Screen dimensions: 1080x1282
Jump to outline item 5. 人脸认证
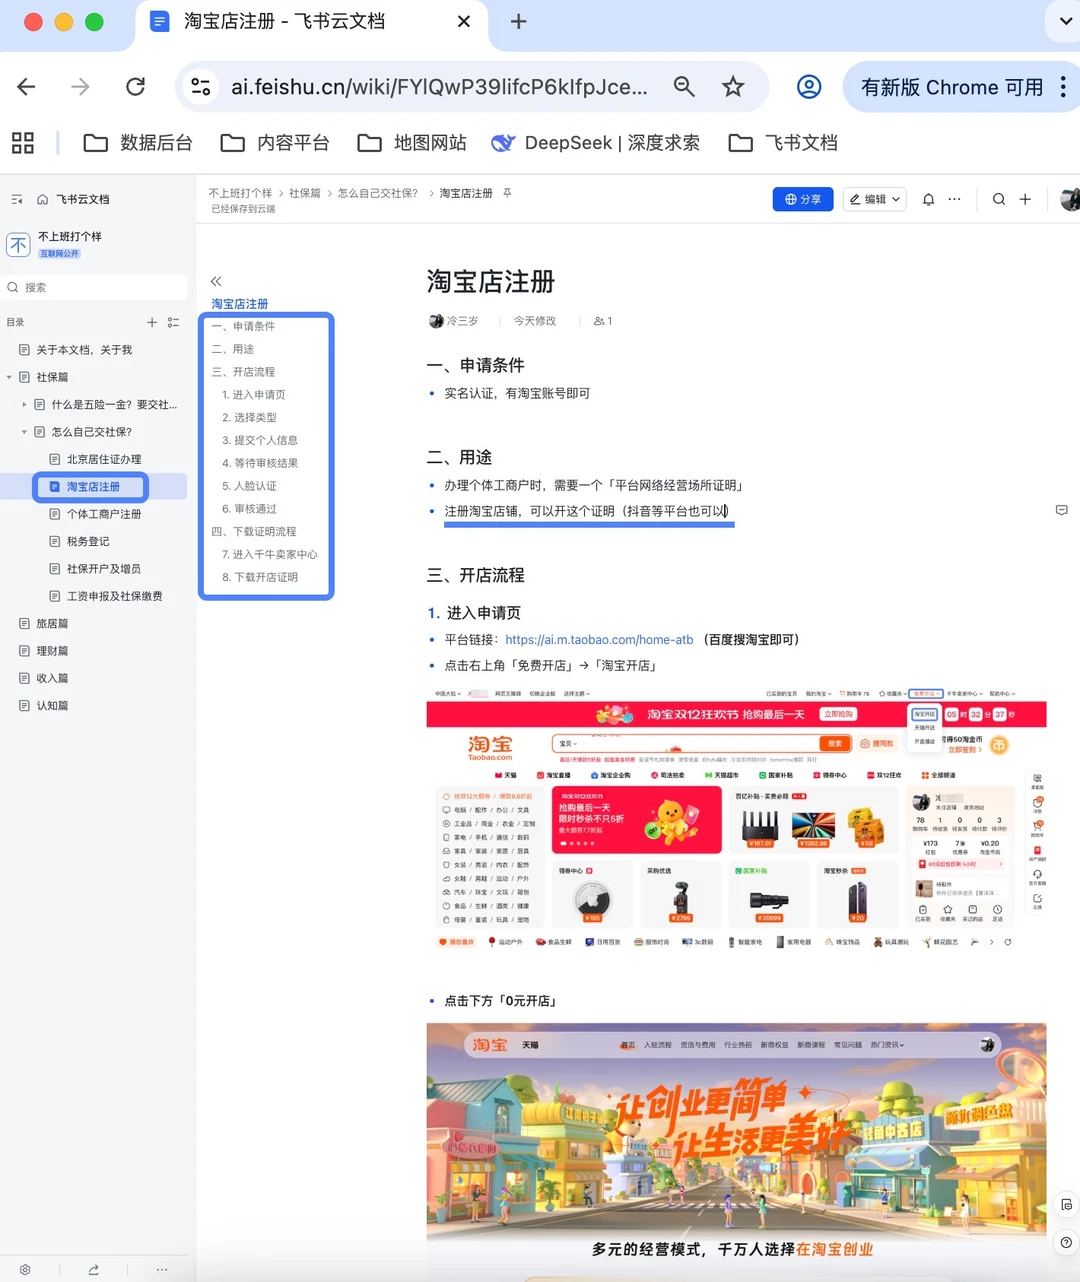point(249,486)
